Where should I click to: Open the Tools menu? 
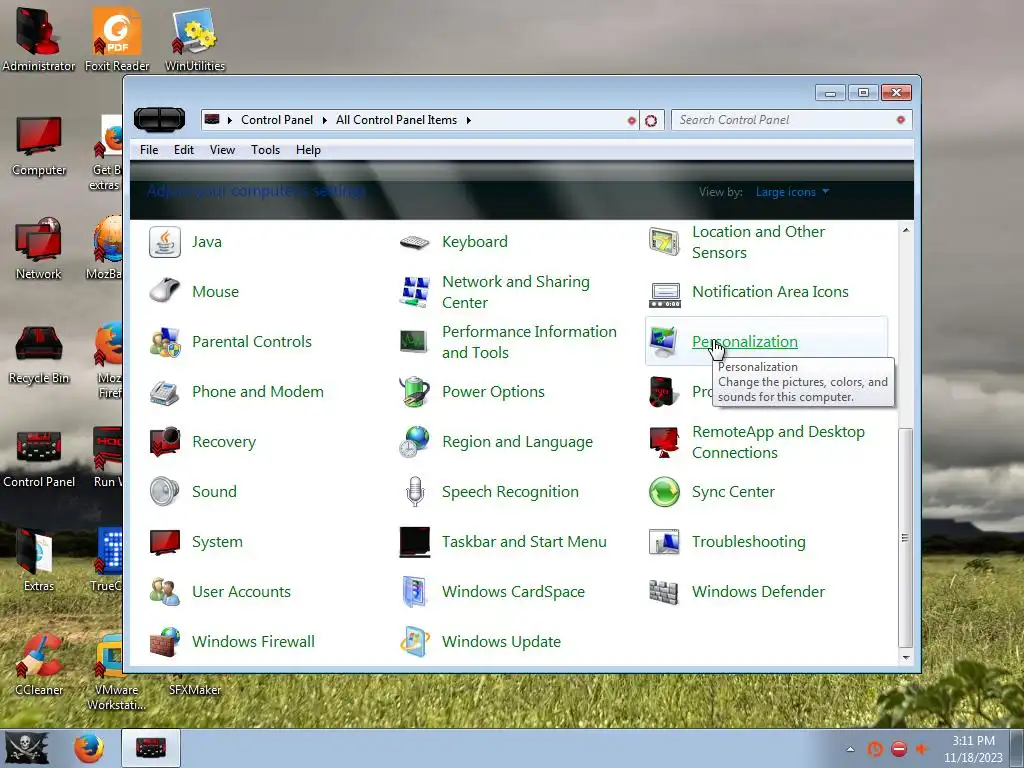[x=265, y=150]
